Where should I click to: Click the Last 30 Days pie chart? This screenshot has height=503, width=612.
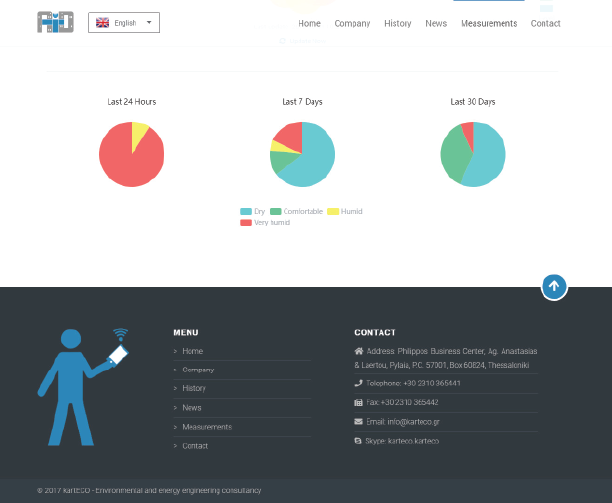tap(473, 154)
